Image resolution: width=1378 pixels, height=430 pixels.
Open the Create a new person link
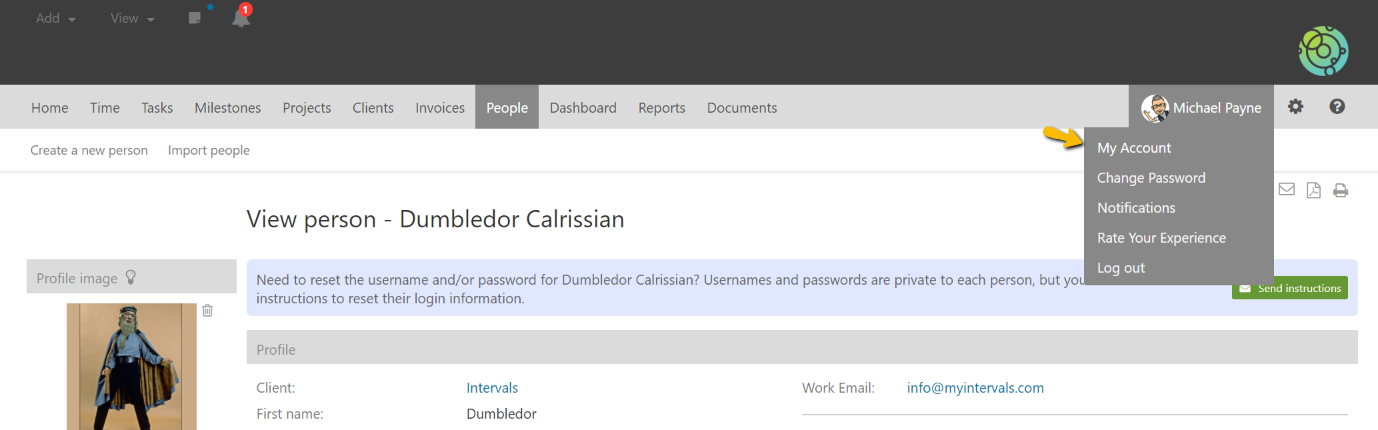click(89, 150)
